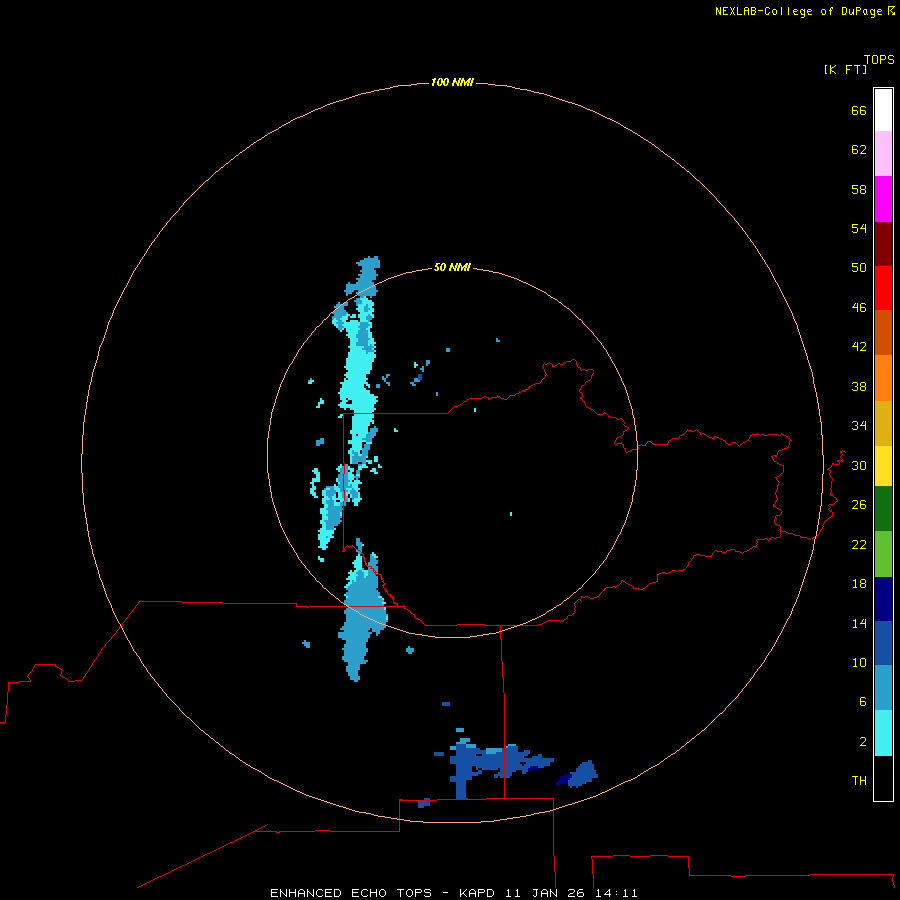900x900 pixels.
Task: Click the large blue echo blob near bottom
Action: click(494, 763)
